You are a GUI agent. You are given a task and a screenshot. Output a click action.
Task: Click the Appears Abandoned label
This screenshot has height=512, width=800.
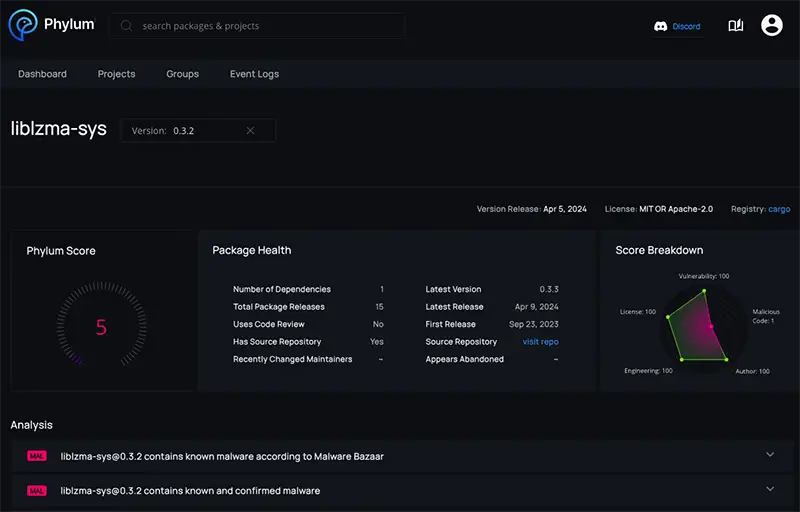pos(464,359)
